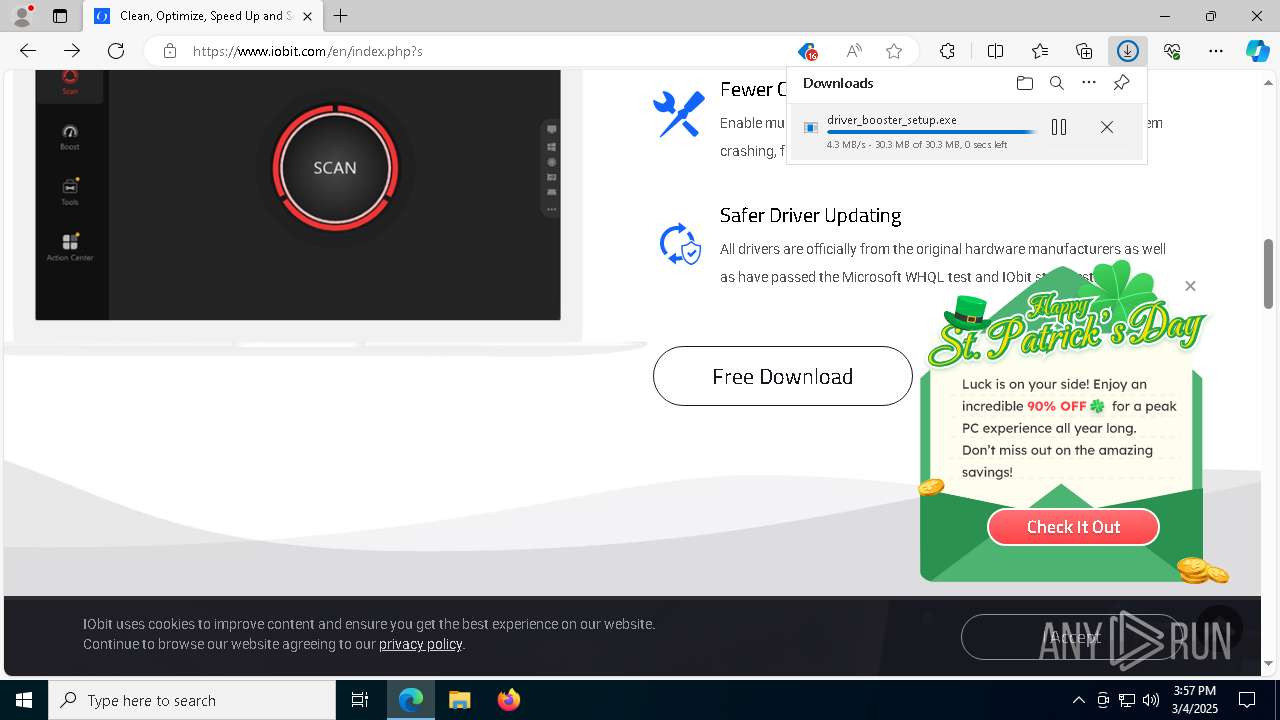This screenshot has width=1280, height=720.
Task: Click Check It Out in the promo popup
Action: click(1073, 527)
